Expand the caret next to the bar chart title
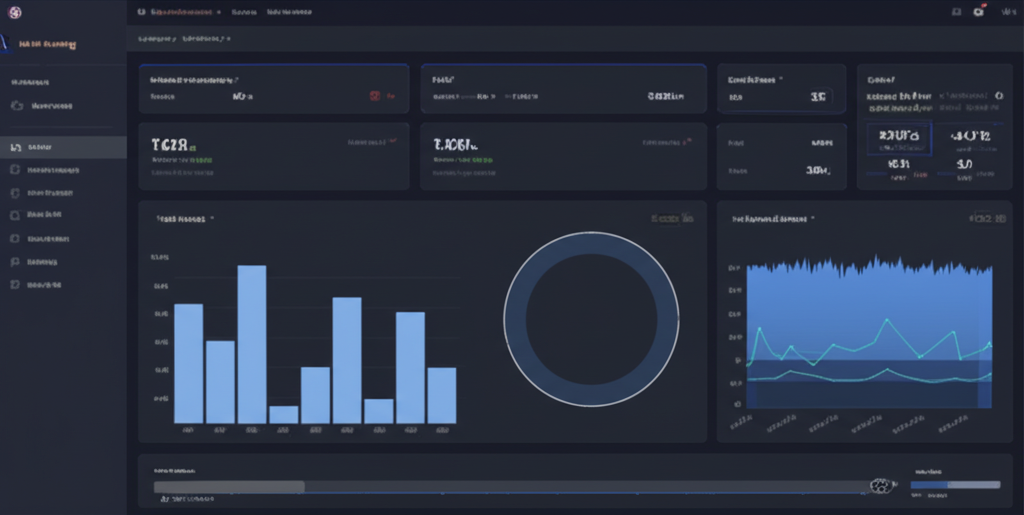This screenshot has height=515, width=1024. pos(212,219)
